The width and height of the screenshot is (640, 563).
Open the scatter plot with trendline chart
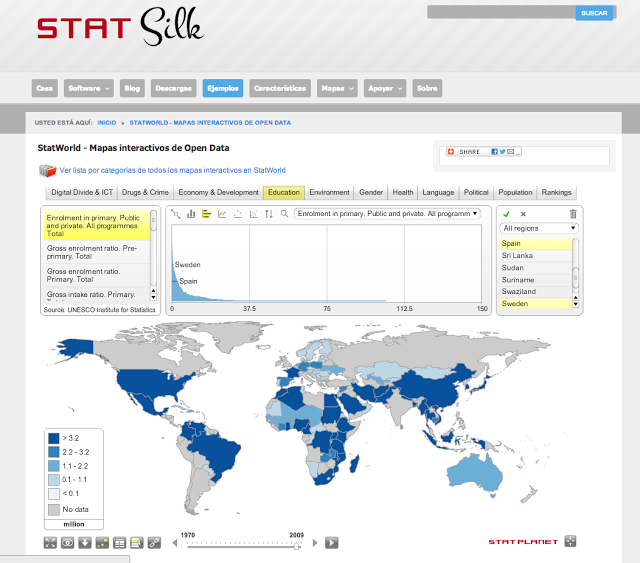[x=253, y=214]
